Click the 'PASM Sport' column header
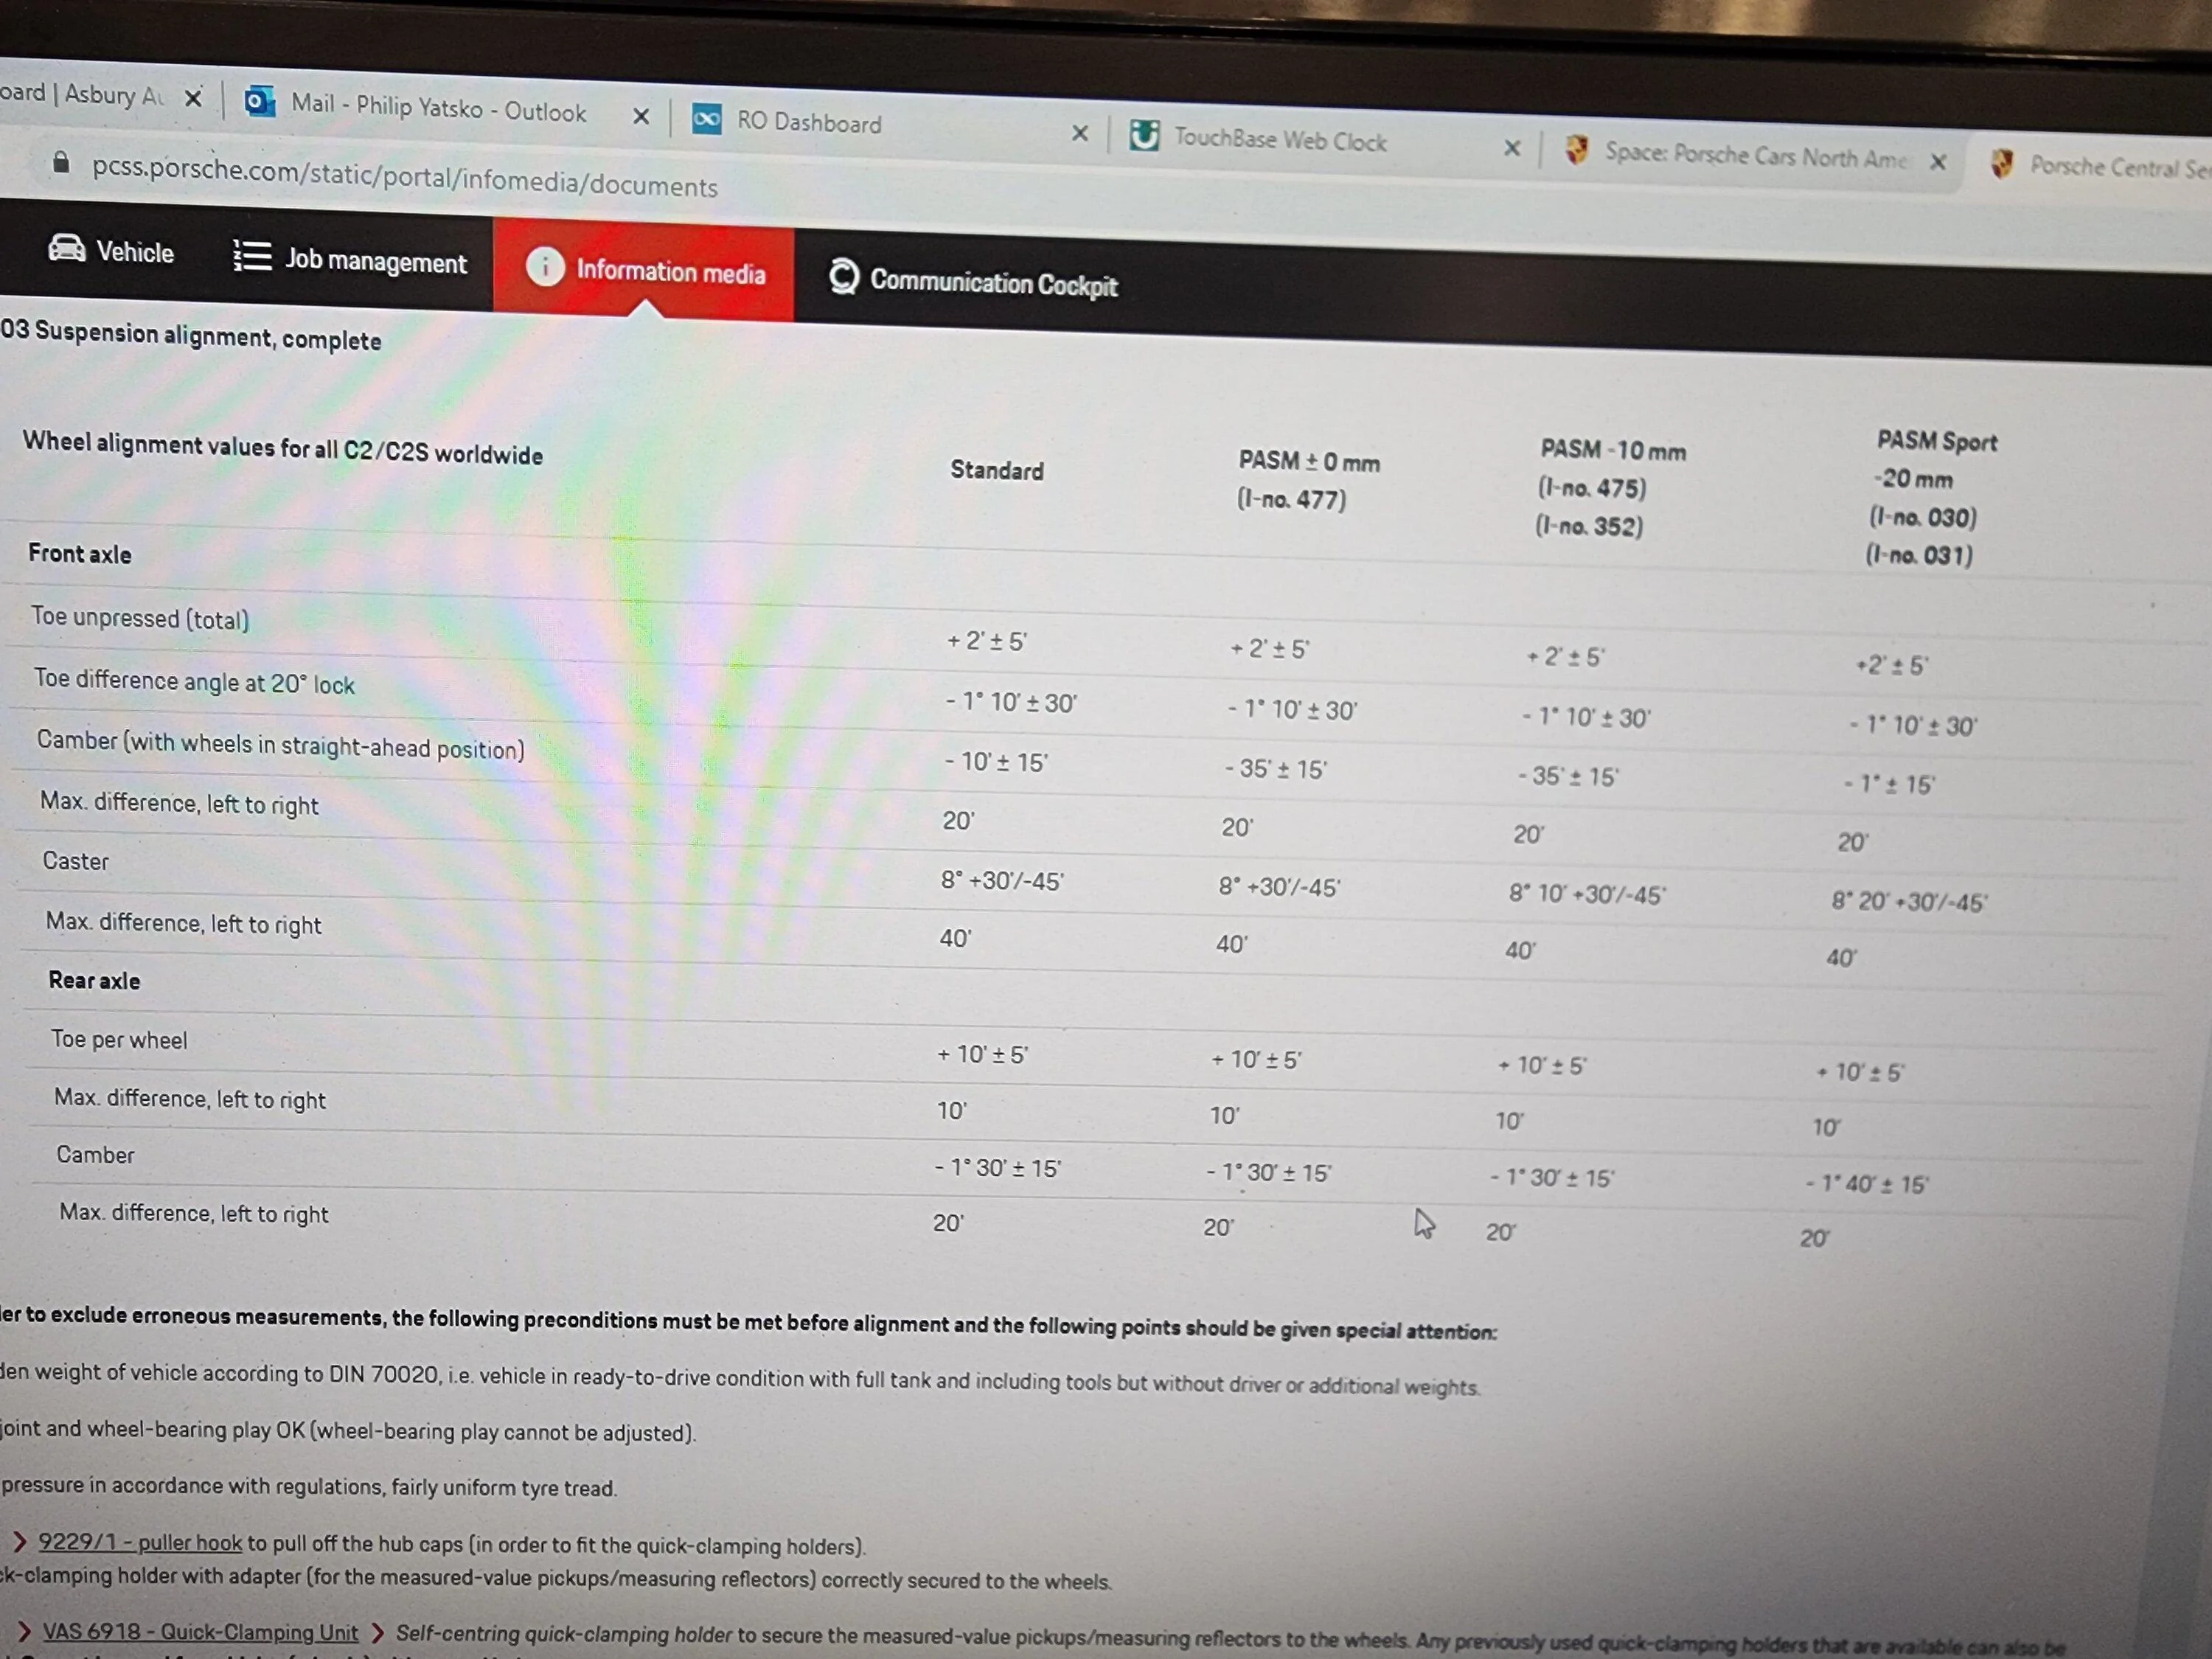Viewport: 2212px width, 1659px height. 1937,441
